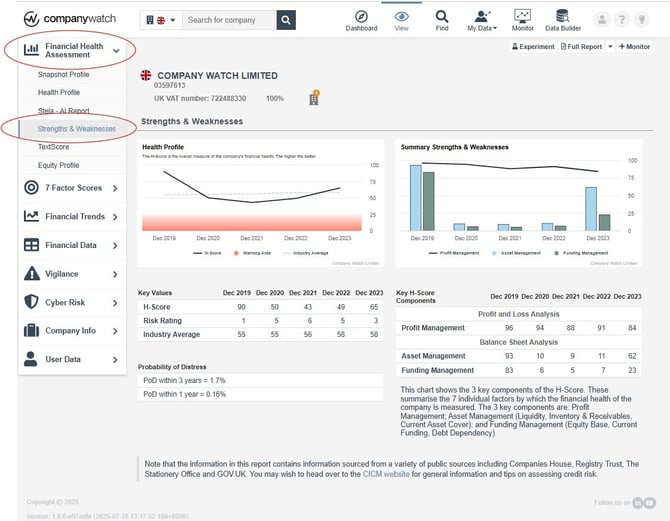
Task: Click the Cyber Risk shield icon
Action: click(31, 302)
